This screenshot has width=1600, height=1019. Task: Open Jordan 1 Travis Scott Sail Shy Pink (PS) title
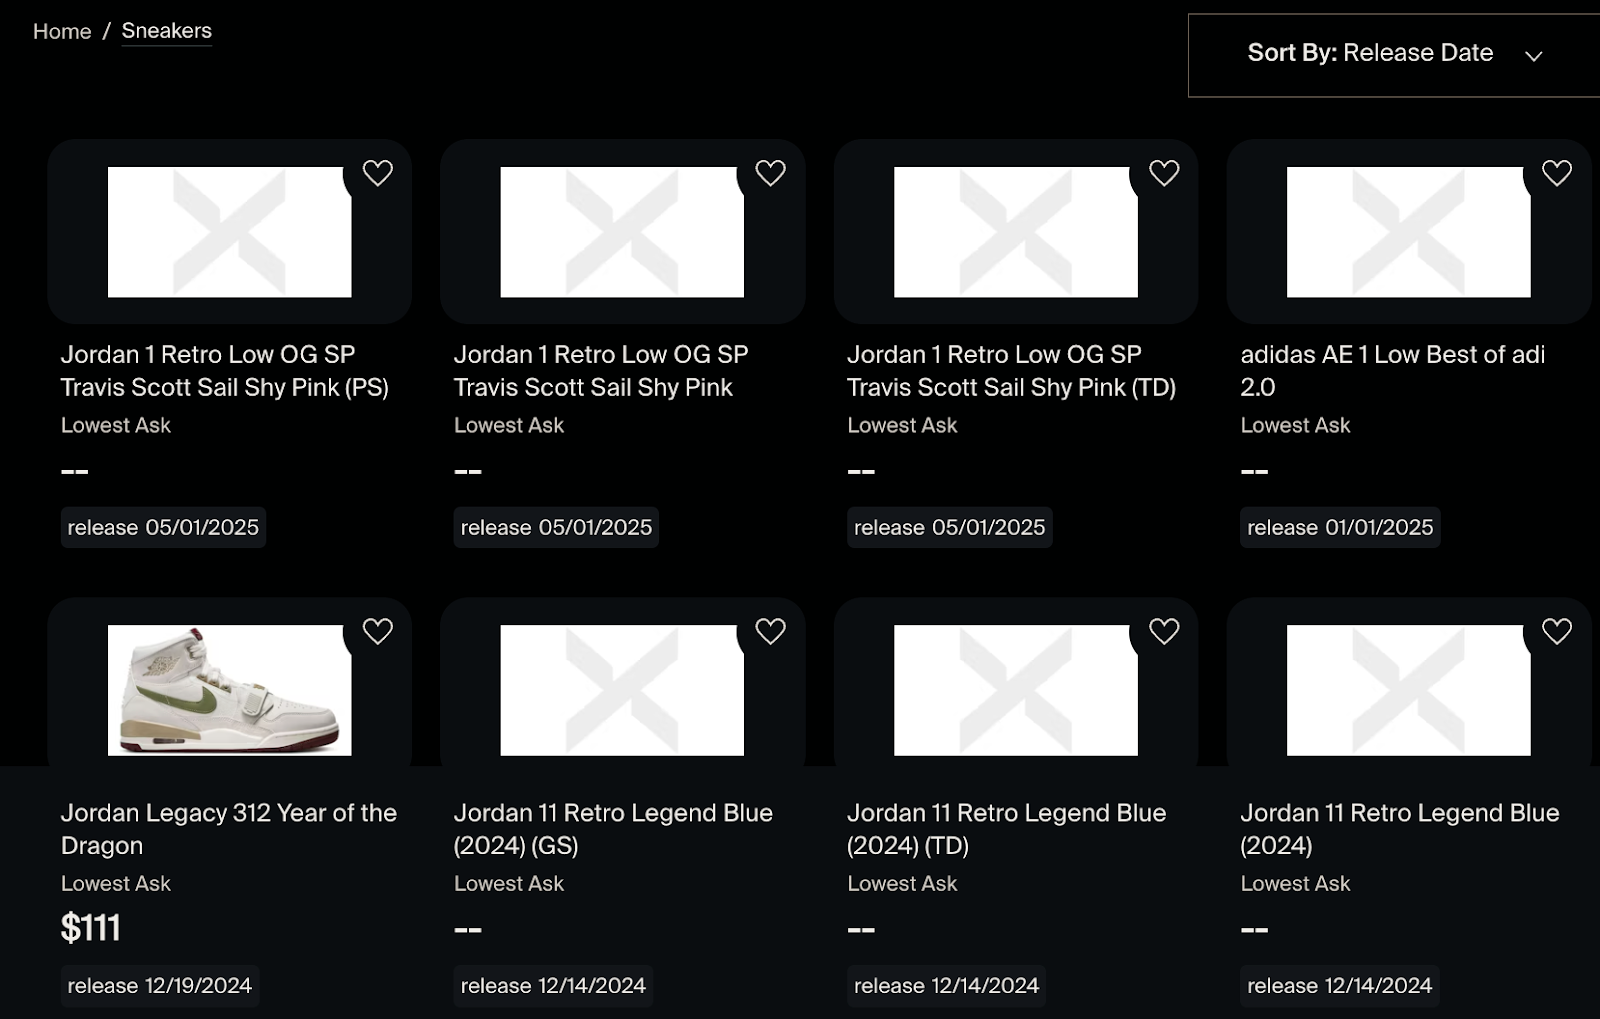(225, 370)
